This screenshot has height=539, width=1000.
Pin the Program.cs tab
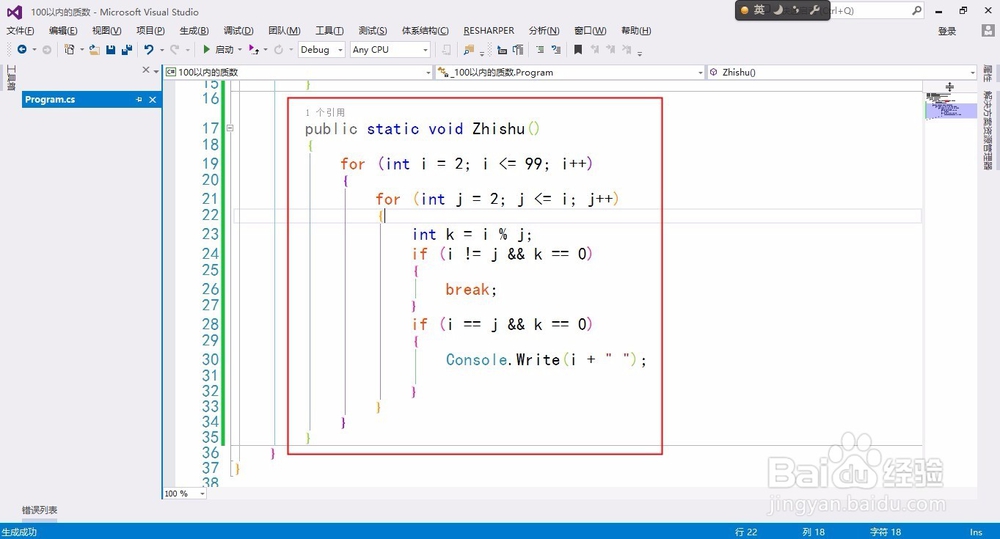(139, 100)
